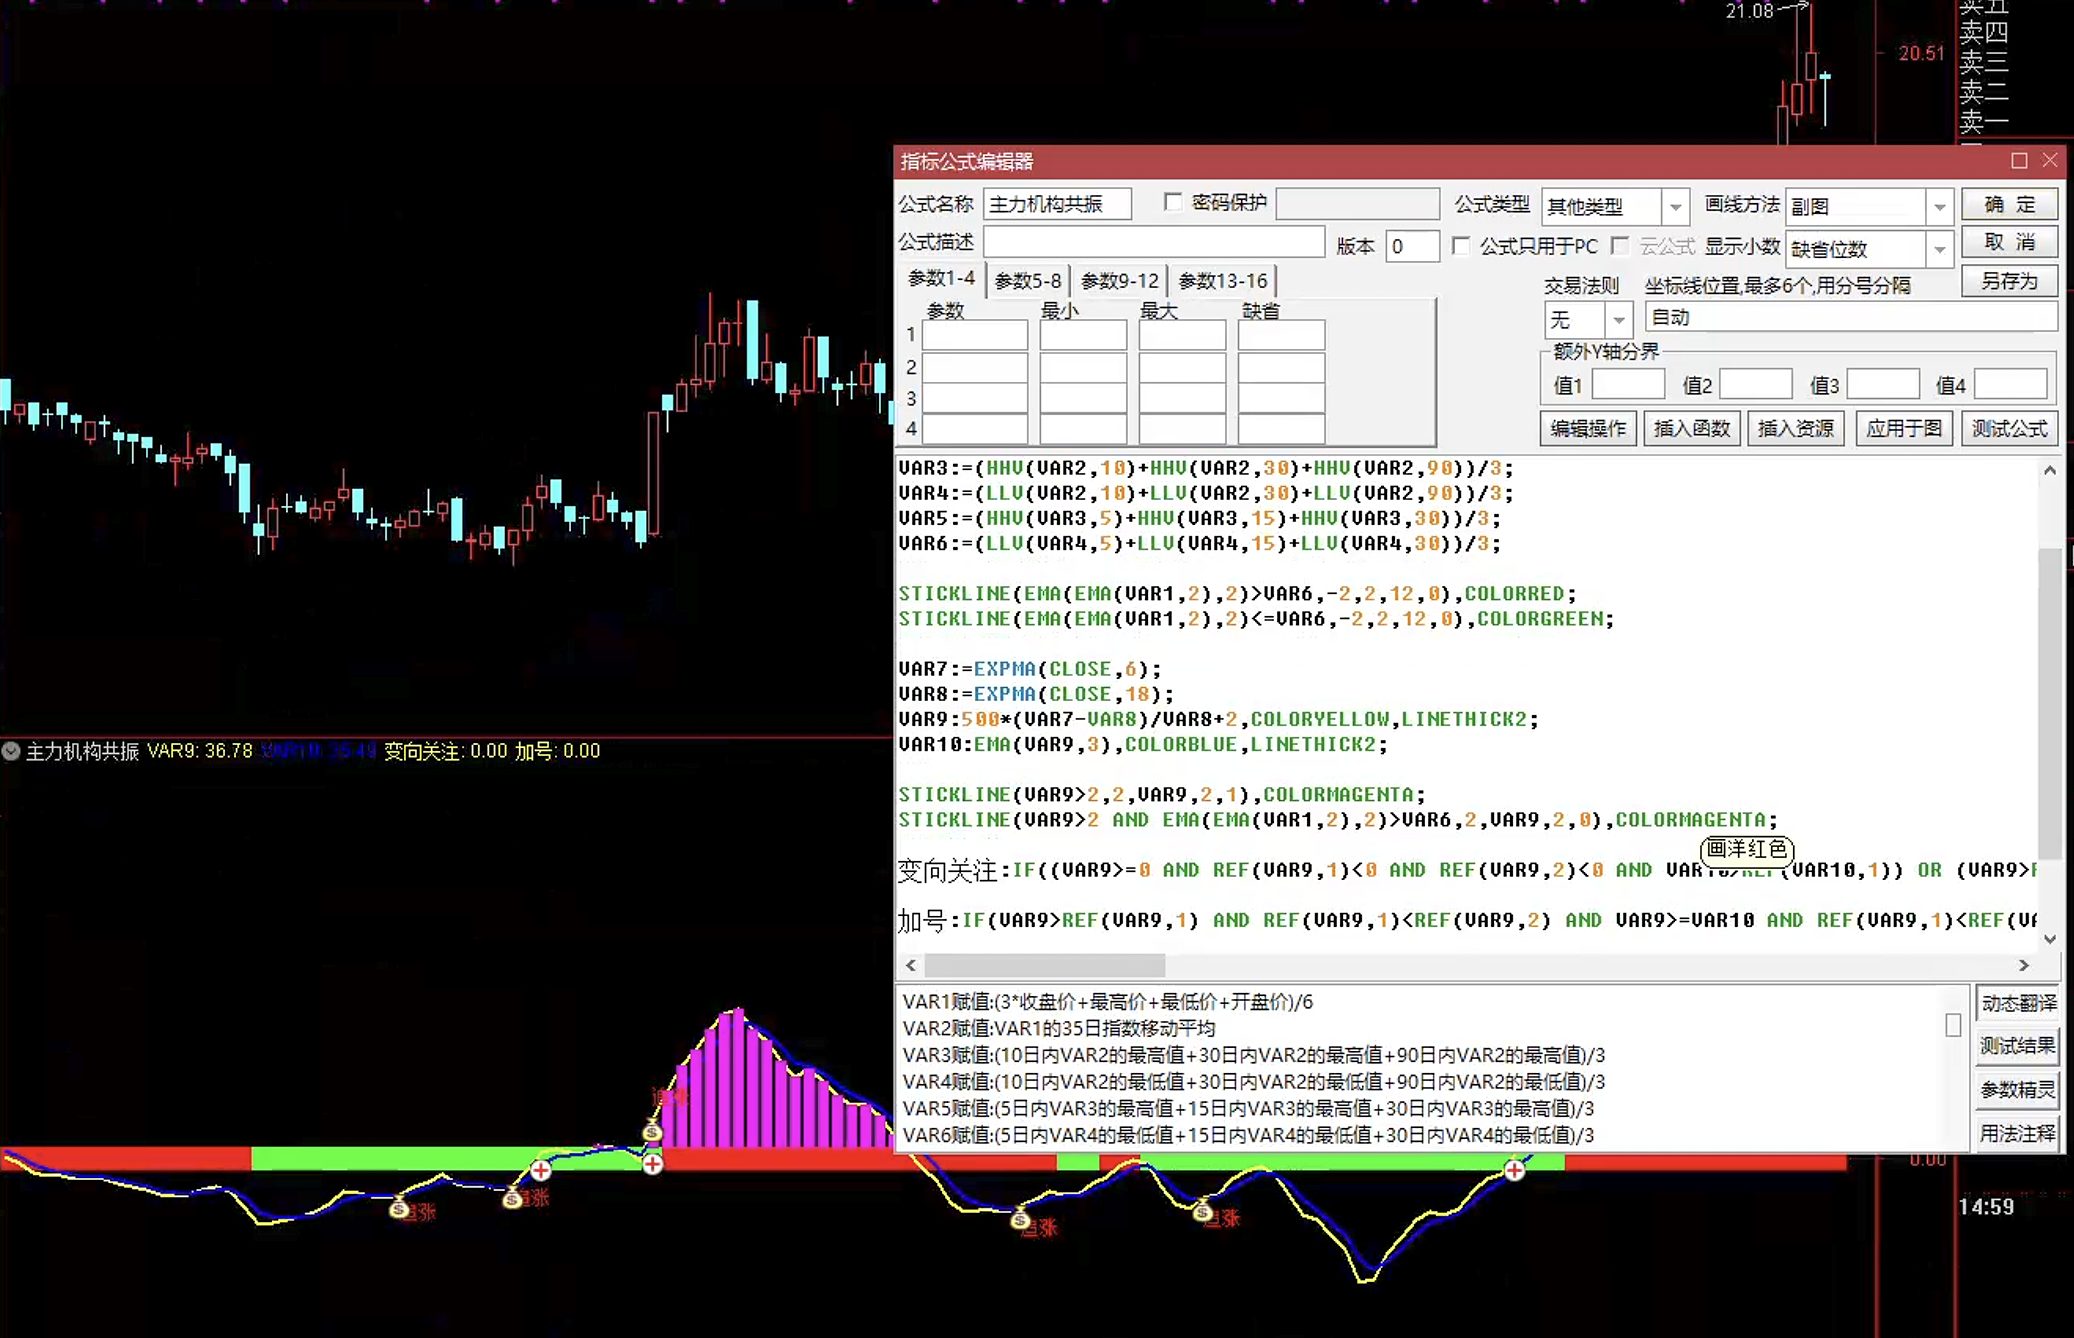Click horizontal scrollbar left arrow in editor
The image size is (2074, 1338).
(910, 965)
